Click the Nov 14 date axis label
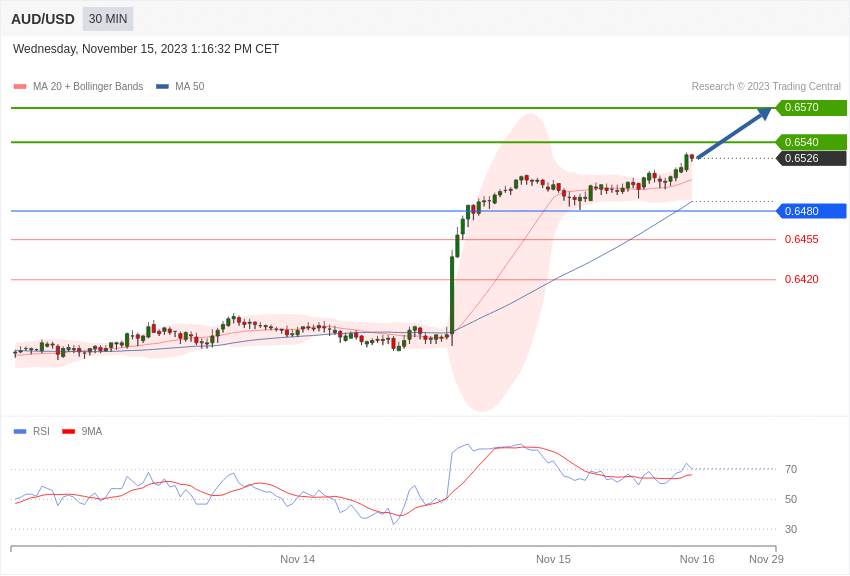 [x=298, y=559]
